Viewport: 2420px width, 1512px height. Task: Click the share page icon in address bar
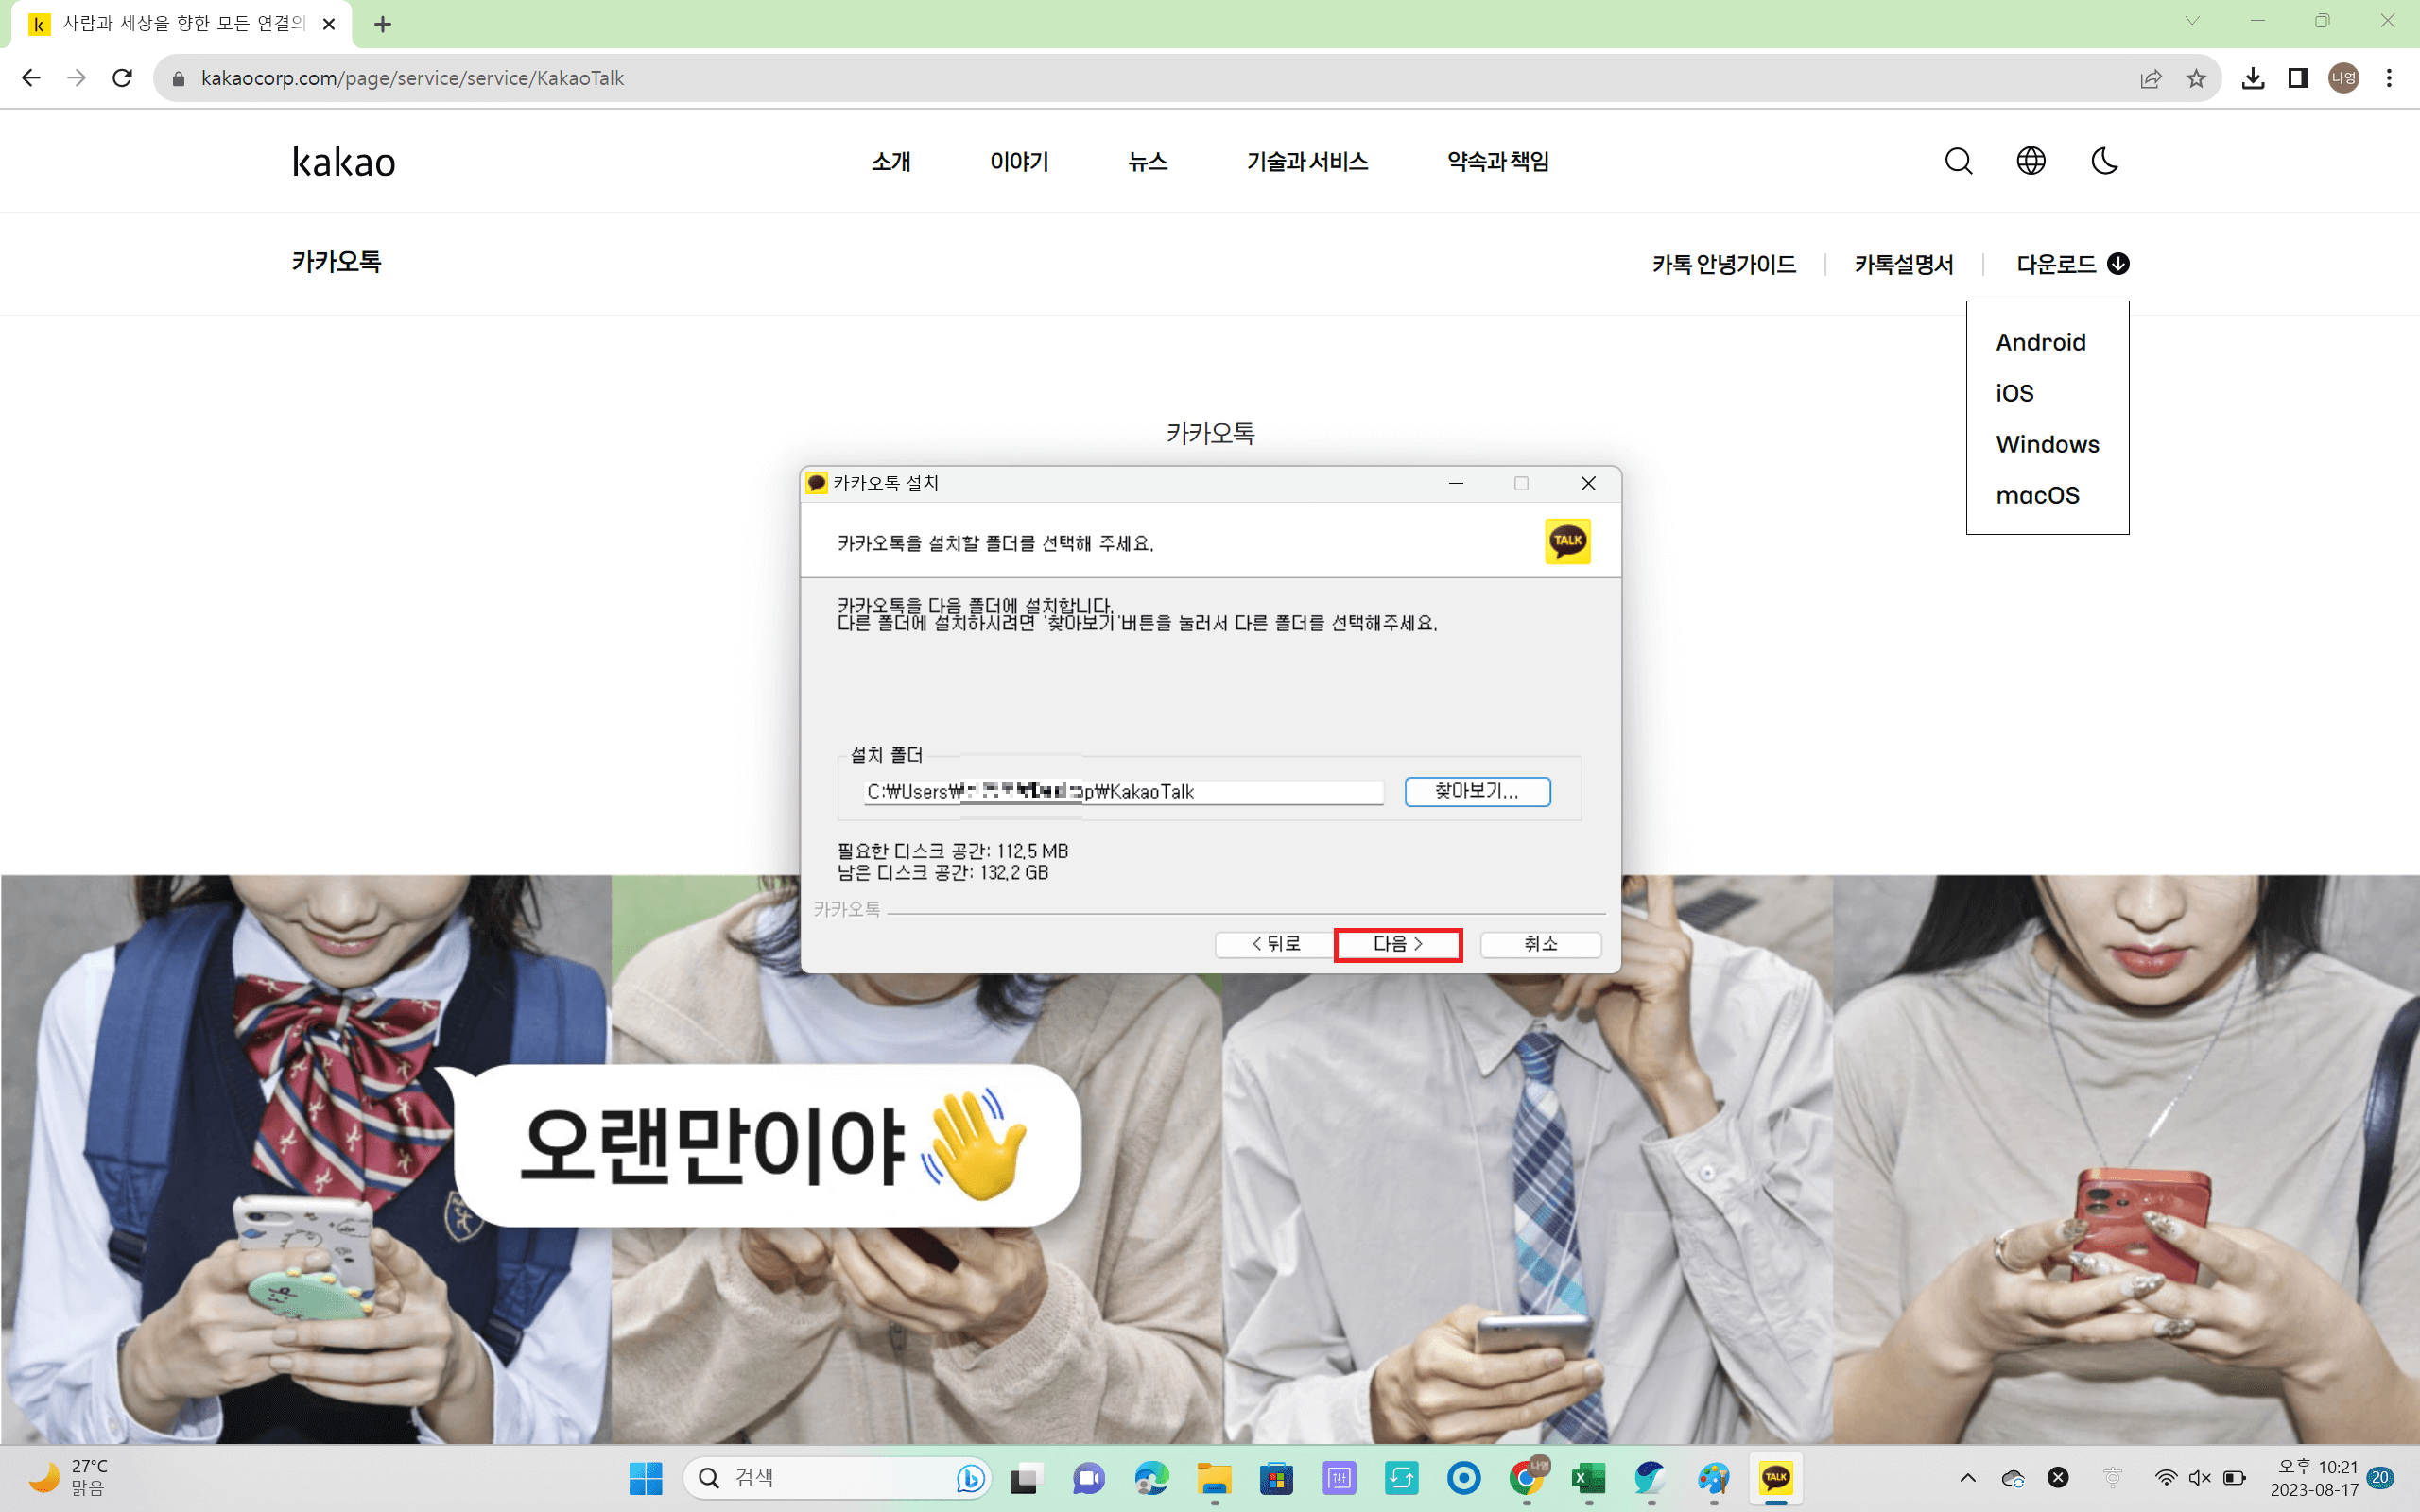point(2150,78)
